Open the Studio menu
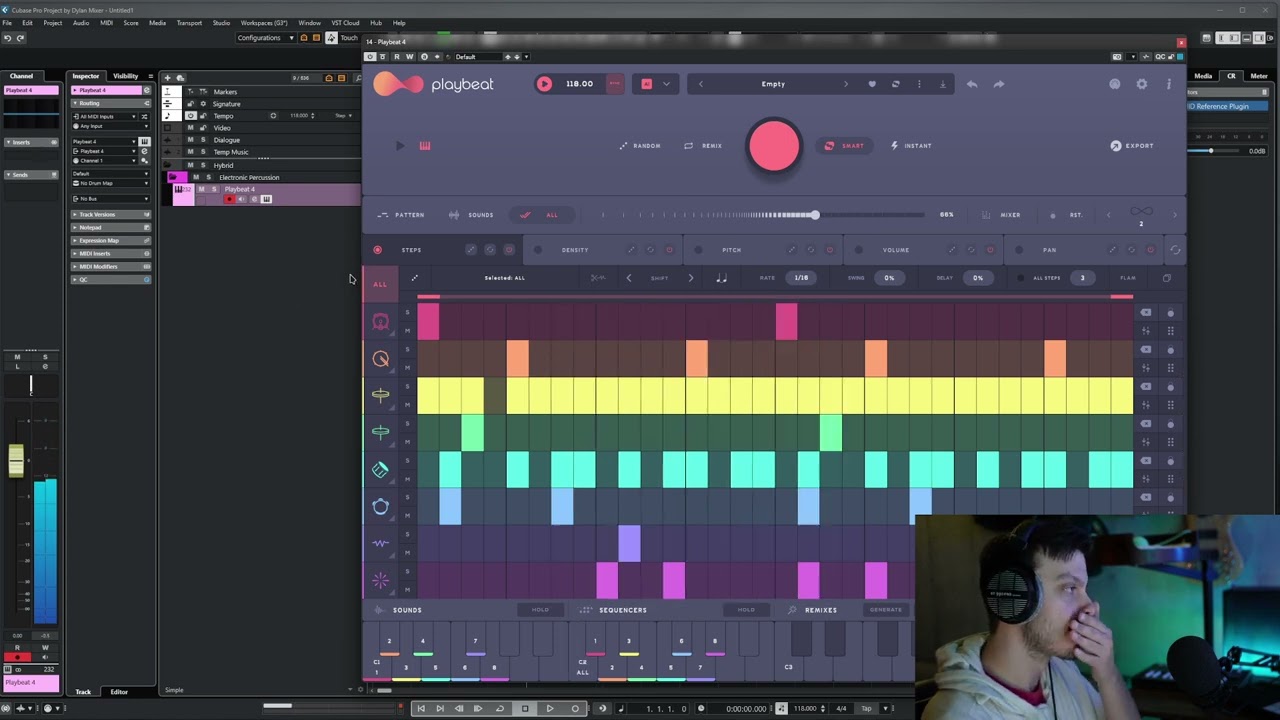 coord(221,23)
